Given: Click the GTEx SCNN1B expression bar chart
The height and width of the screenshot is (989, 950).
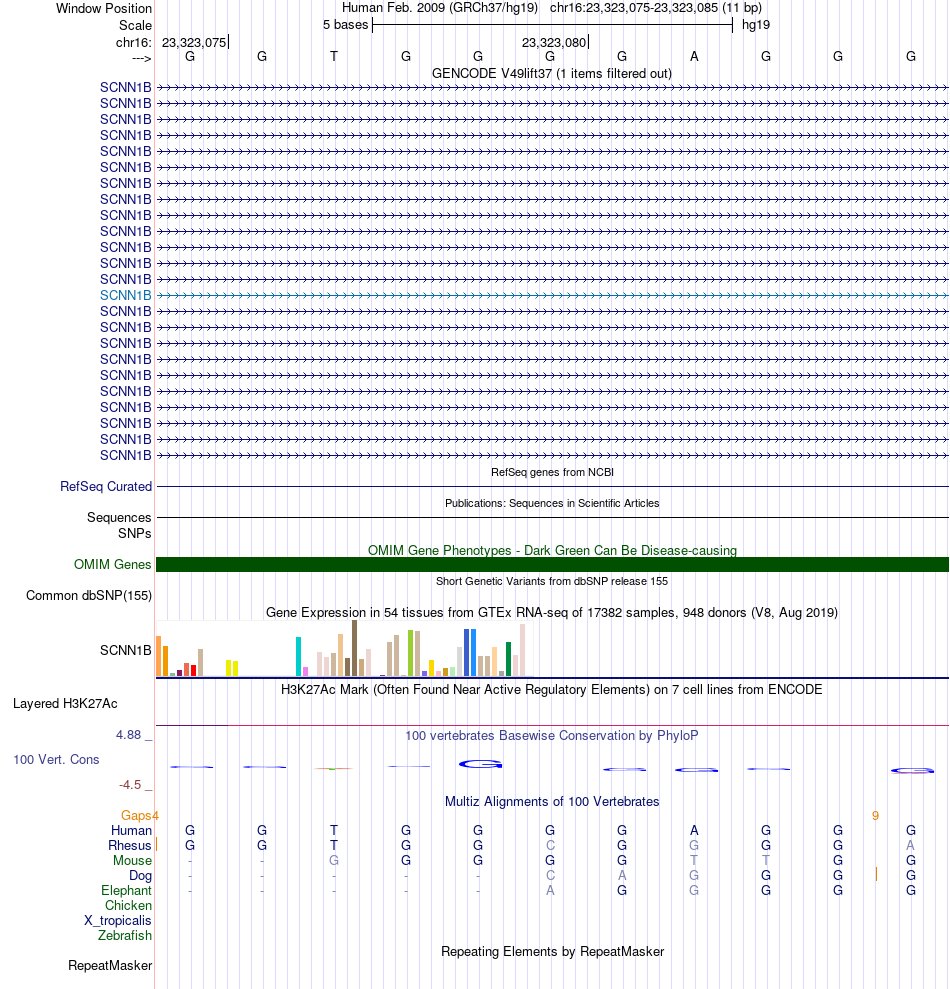Looking at the screenshot, I should point(344,648).
